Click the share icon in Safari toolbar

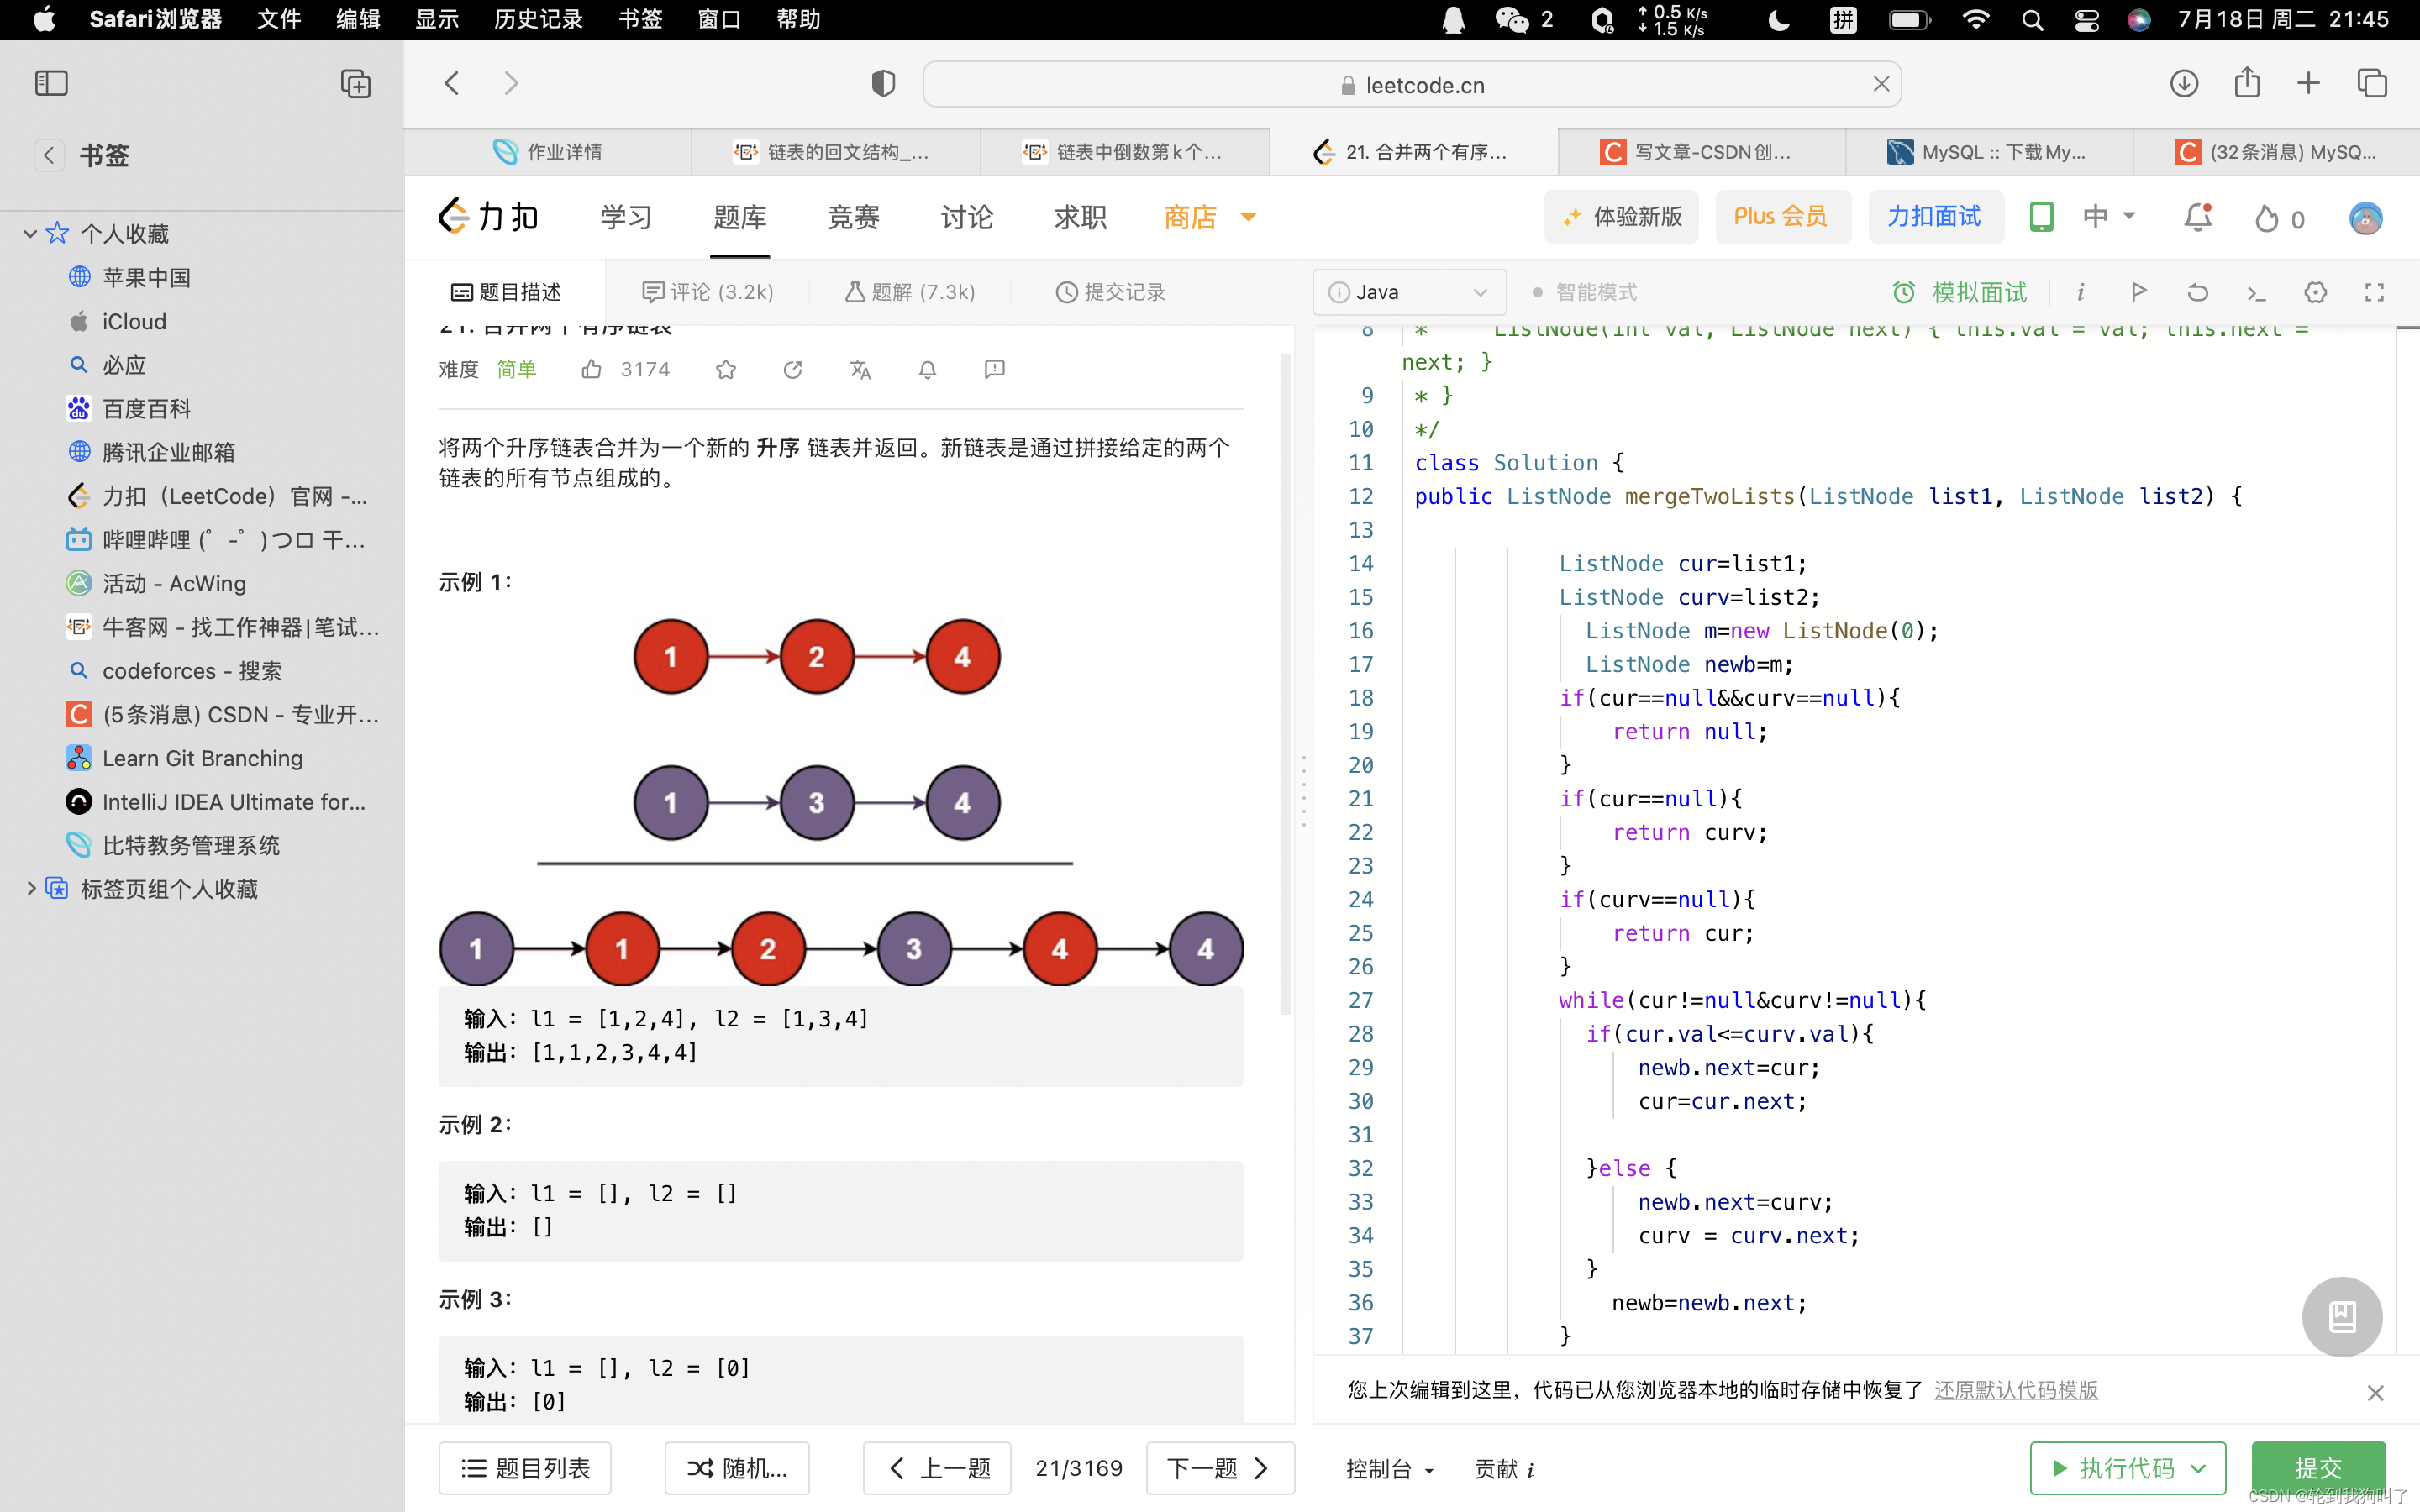pyautogui.click(x=2247, y=82)
